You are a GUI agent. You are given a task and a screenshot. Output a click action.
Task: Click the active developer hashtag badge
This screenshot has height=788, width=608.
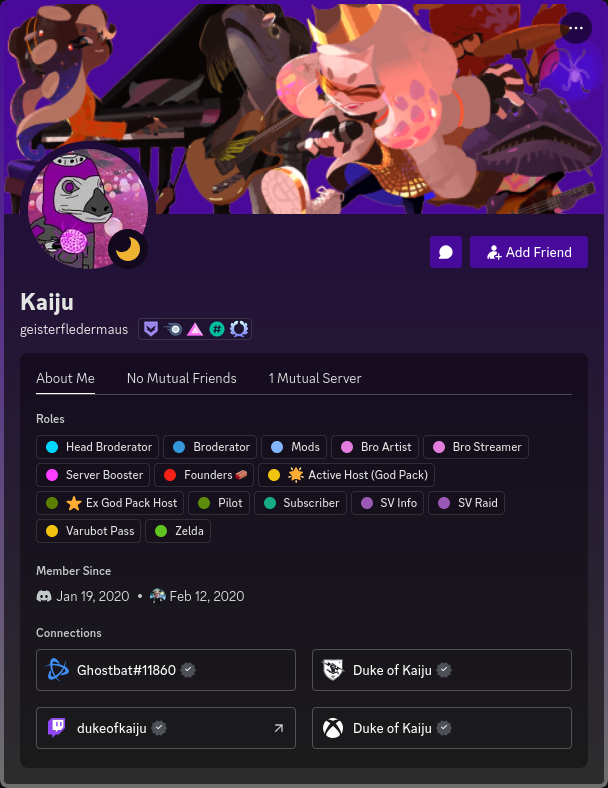tap(217, 329)
